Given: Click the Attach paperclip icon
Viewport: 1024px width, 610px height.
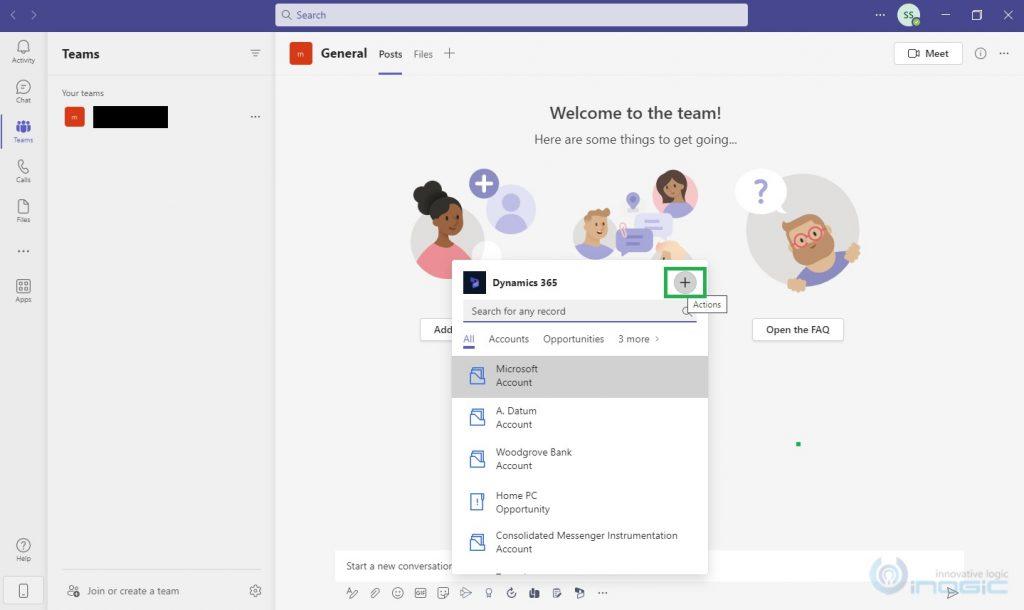Looking at the screenshot, I should (375, 593).
